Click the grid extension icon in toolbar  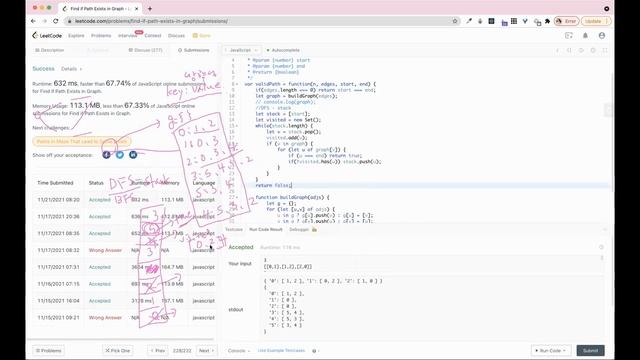tap(514, 21)
